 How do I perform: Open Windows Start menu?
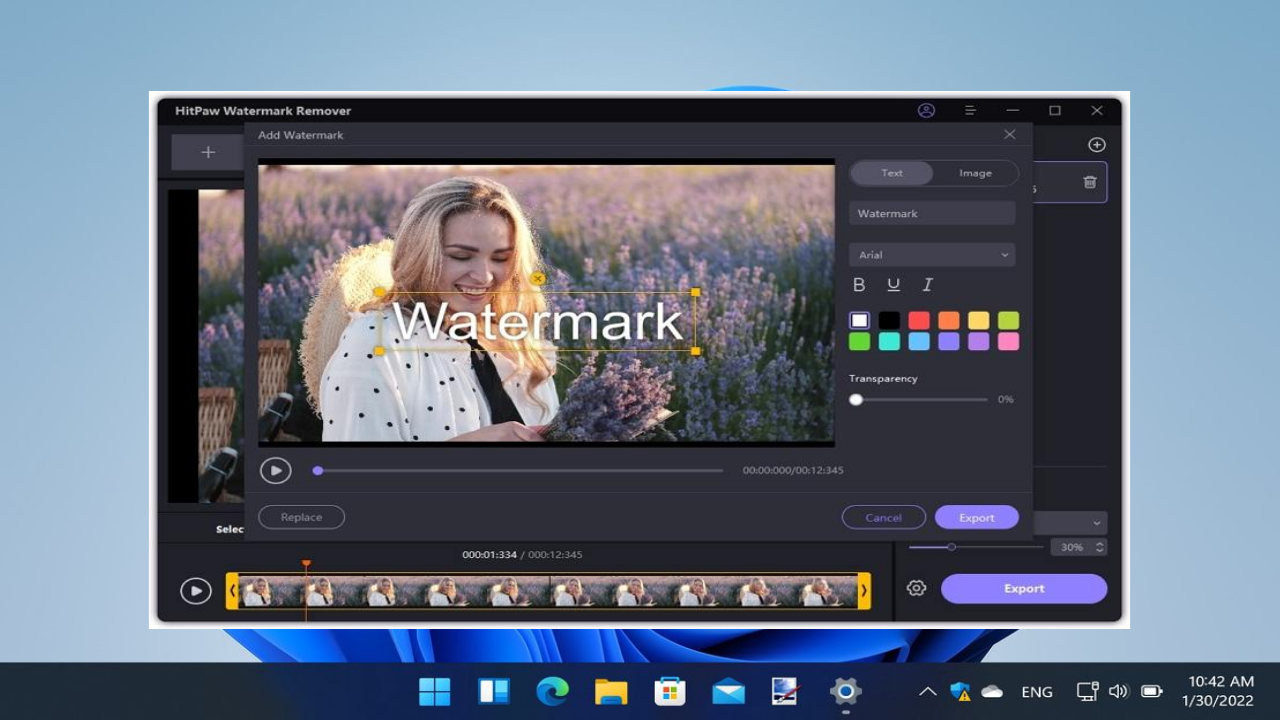pos(435,691)
